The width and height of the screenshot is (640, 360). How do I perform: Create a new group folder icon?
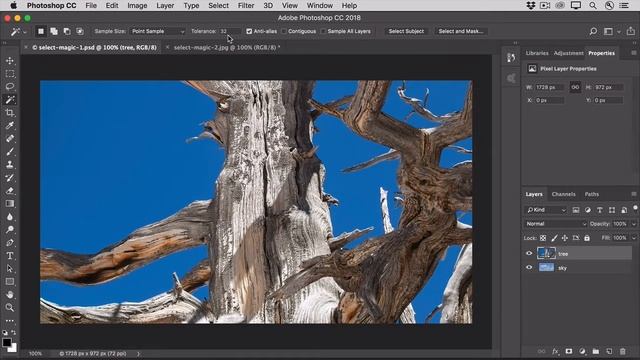click(596, 351)
